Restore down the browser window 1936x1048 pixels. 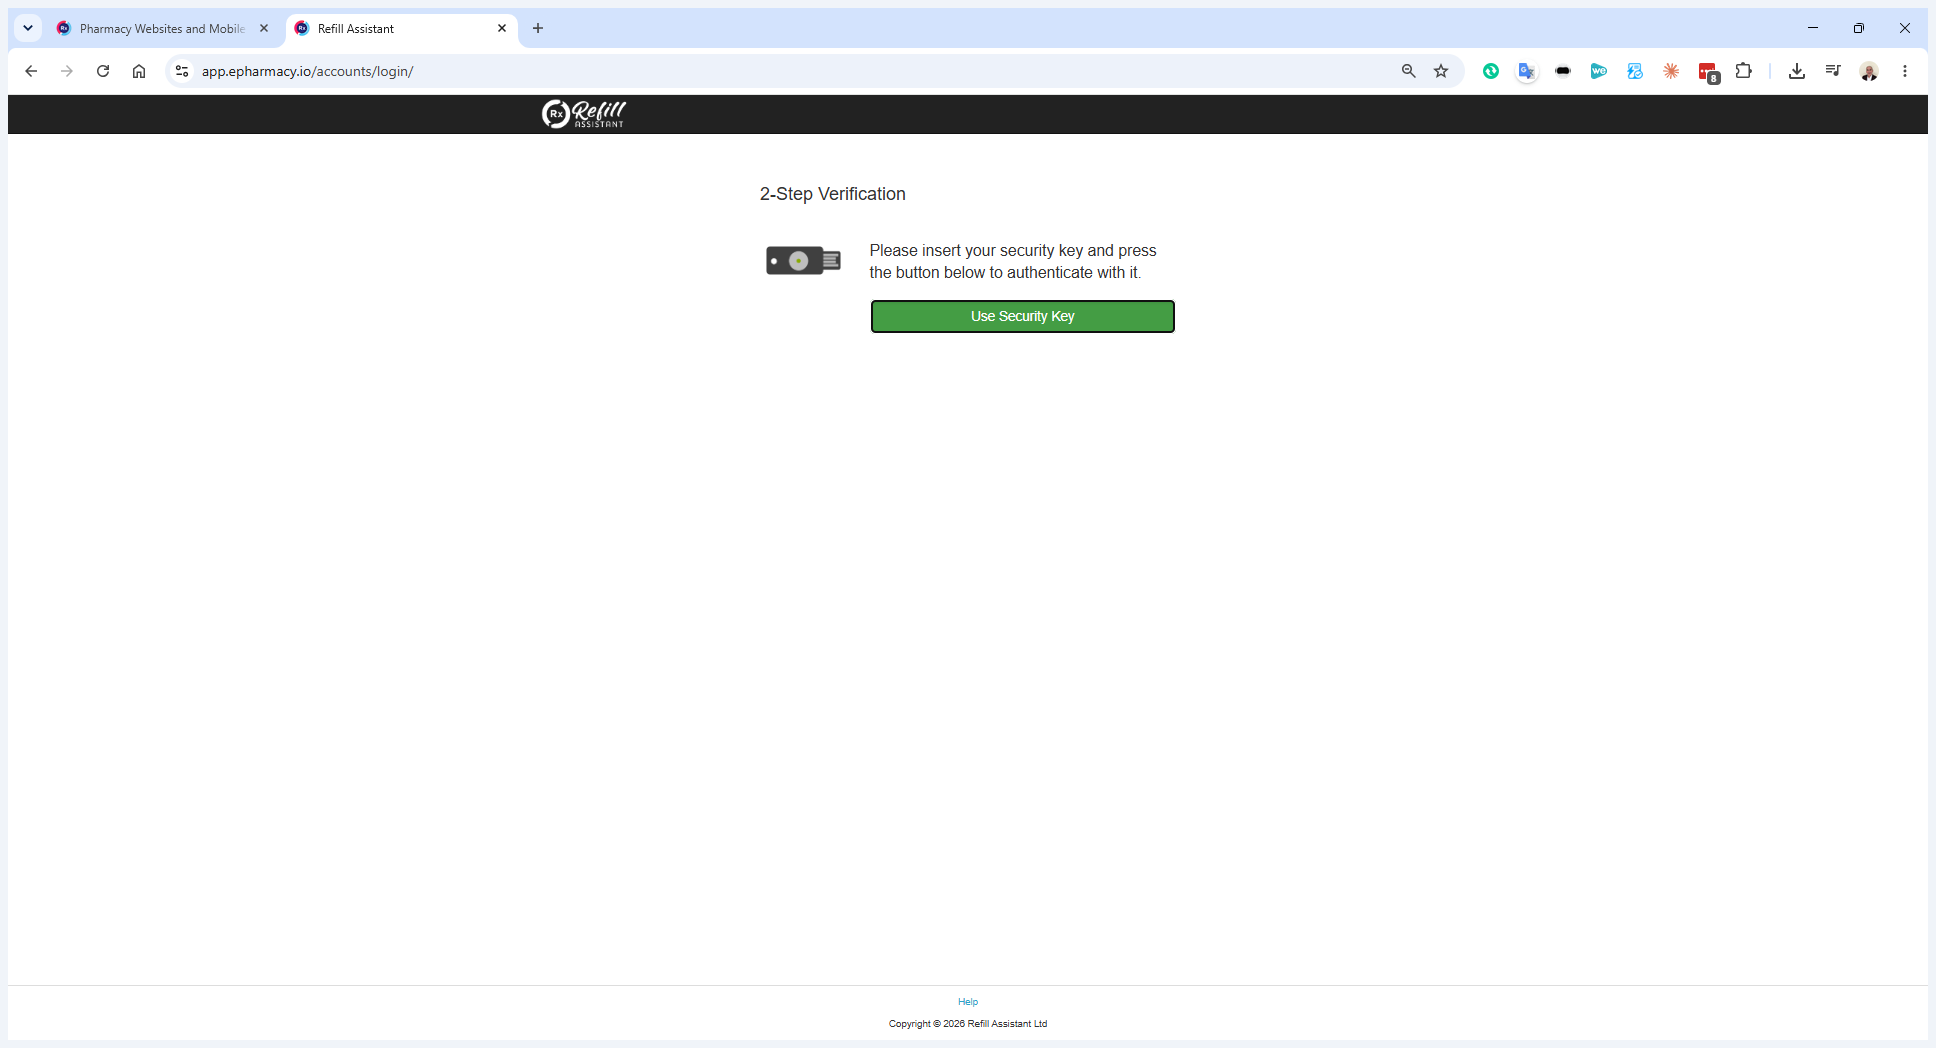[x=1859, y=28]
